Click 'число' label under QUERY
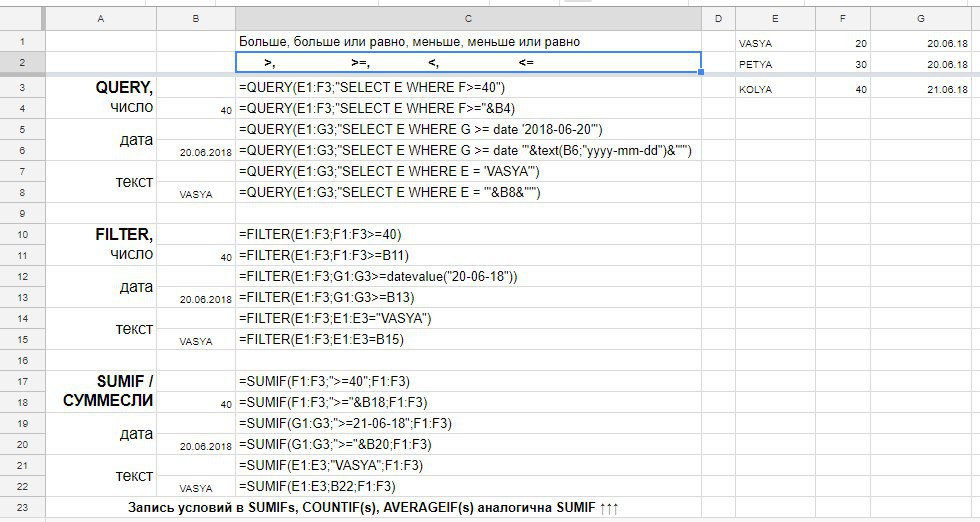The image size is (980, 522). (x=101, y=108)
